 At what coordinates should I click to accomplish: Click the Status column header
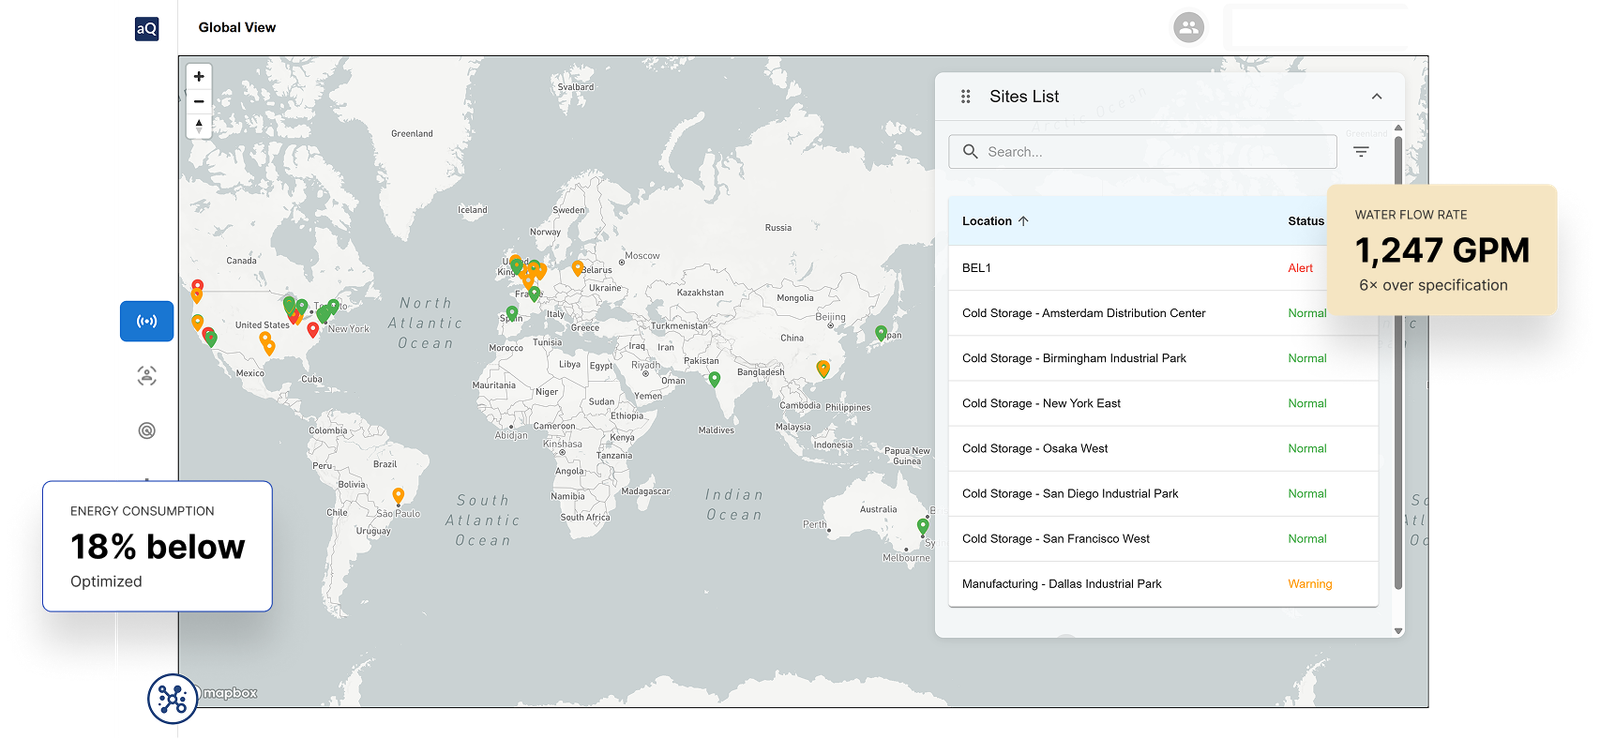(1305, 221)
